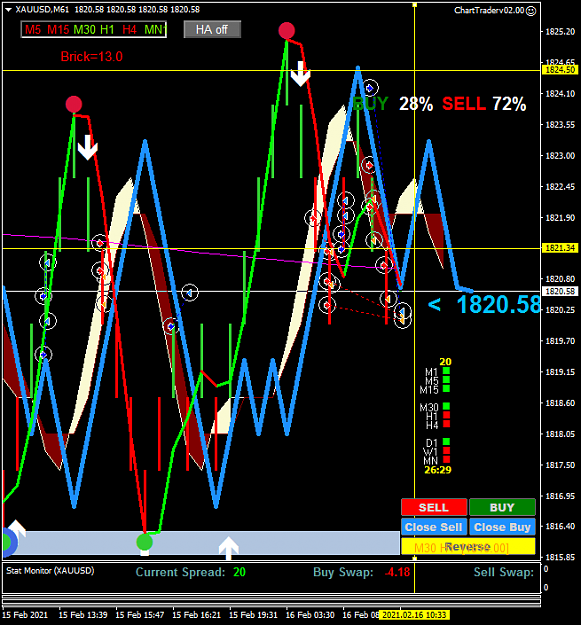The width and height of the screenshot is (581, 625).
Task: Click the Close Buy button
Action: coord(502,527)
